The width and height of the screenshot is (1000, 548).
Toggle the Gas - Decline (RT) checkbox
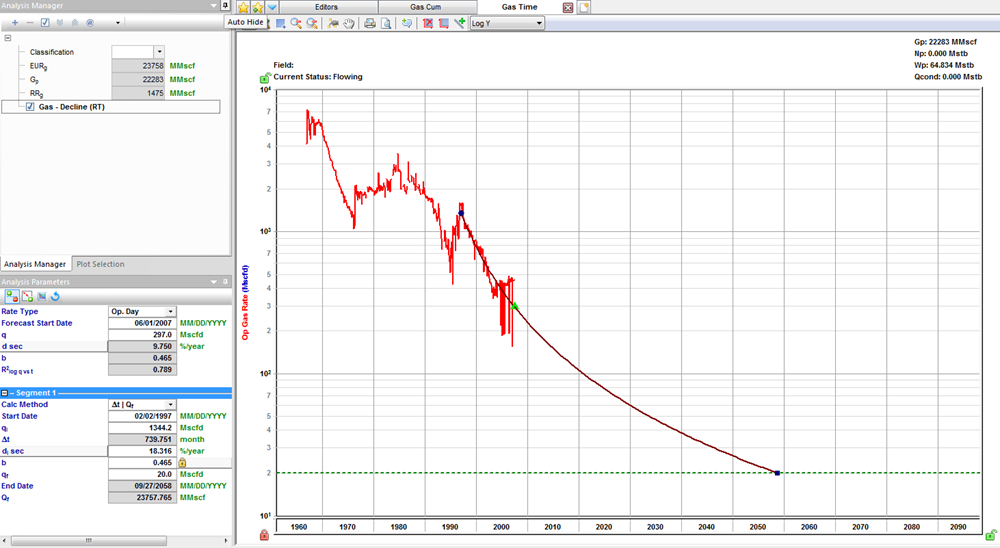click(30, 107)
